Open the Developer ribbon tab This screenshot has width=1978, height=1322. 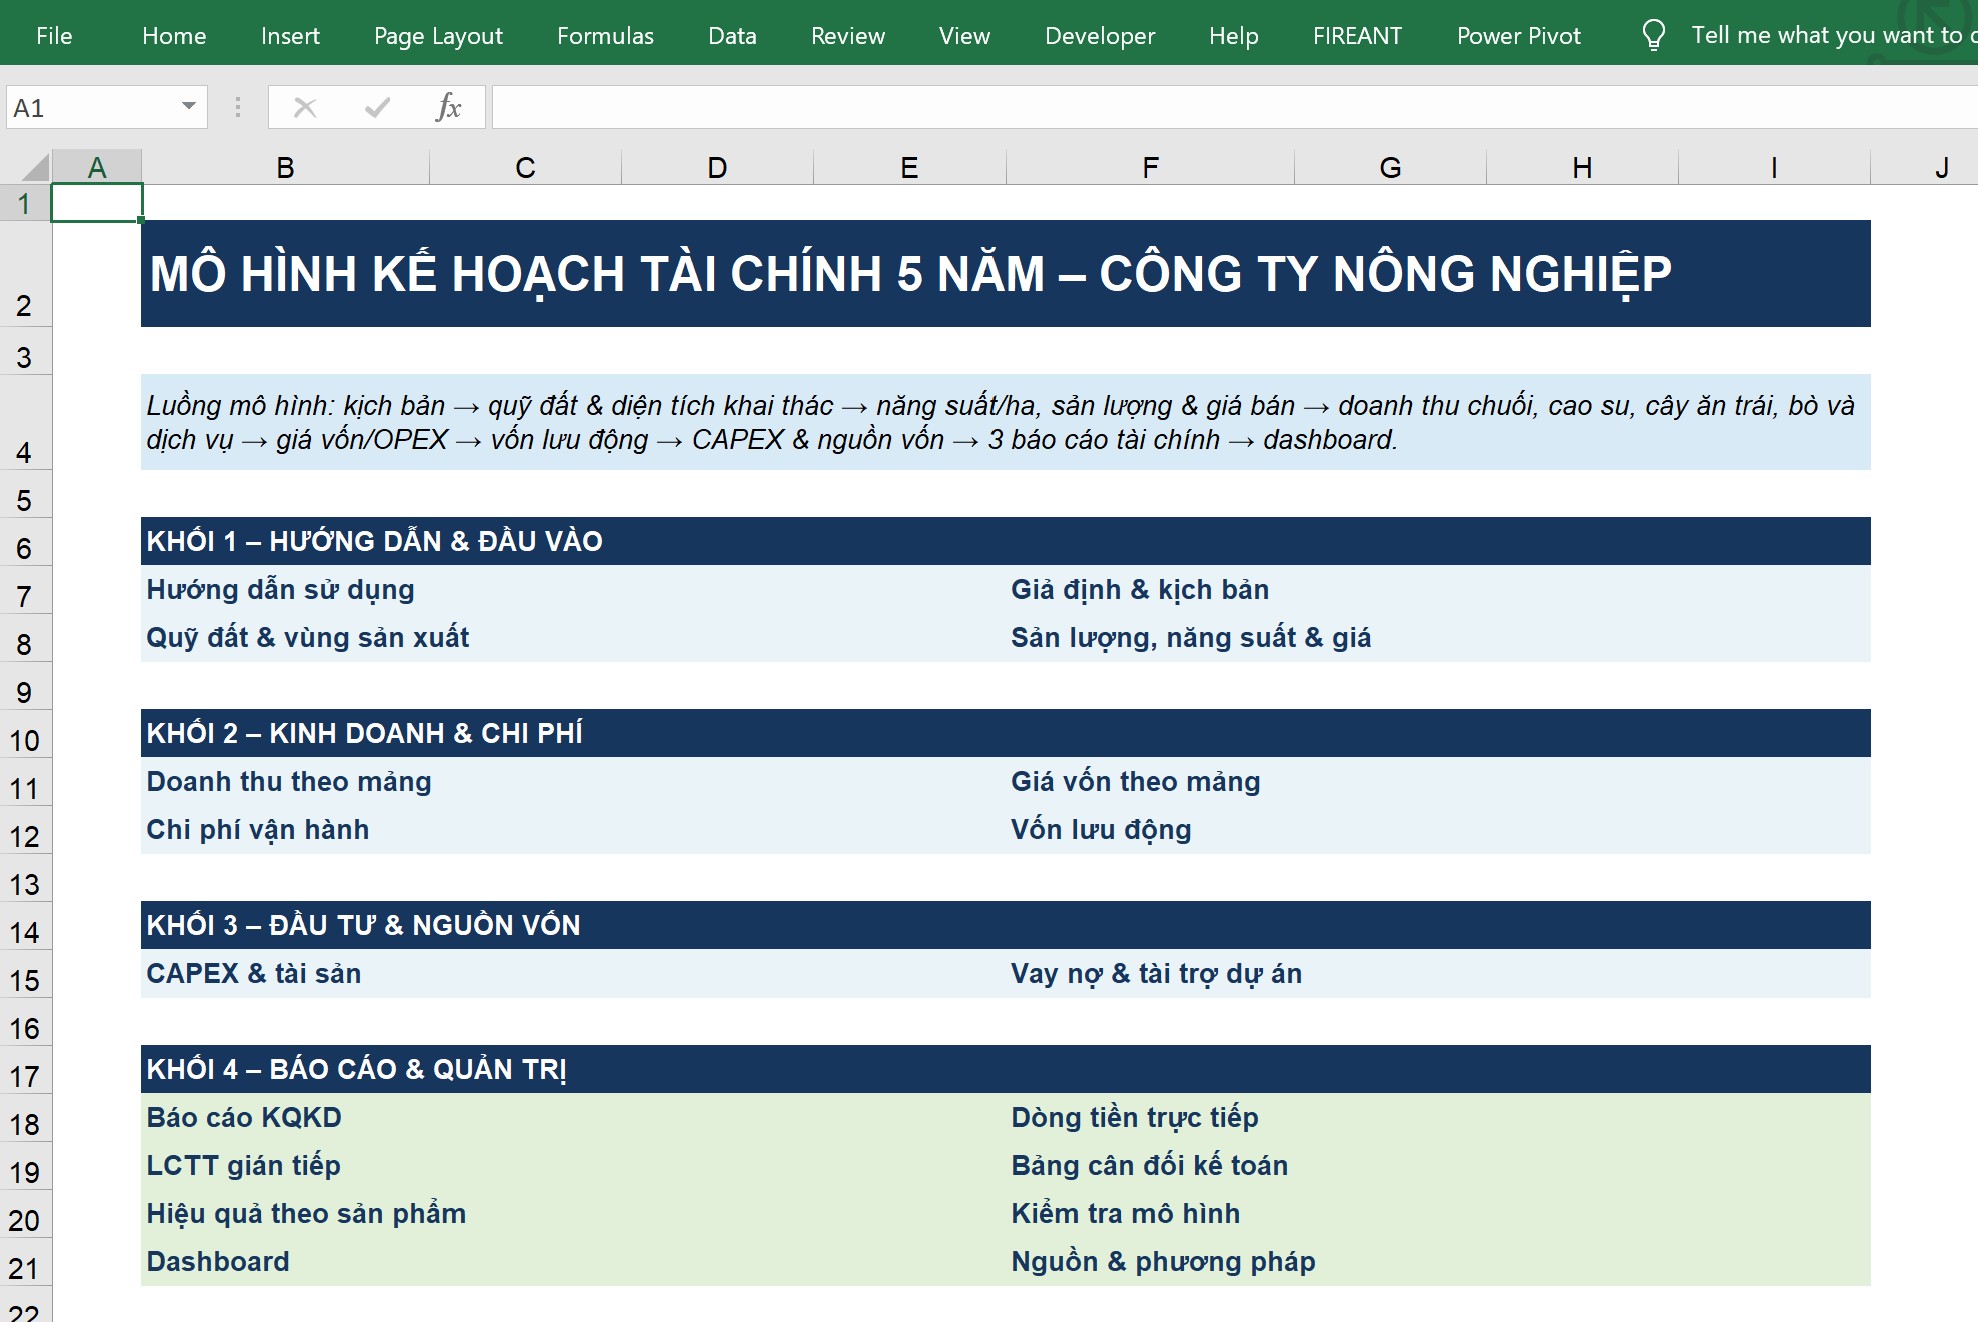coord(1099,36)
